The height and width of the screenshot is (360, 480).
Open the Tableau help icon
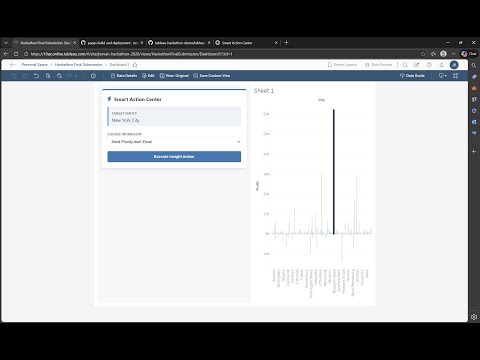click(429, 65)
